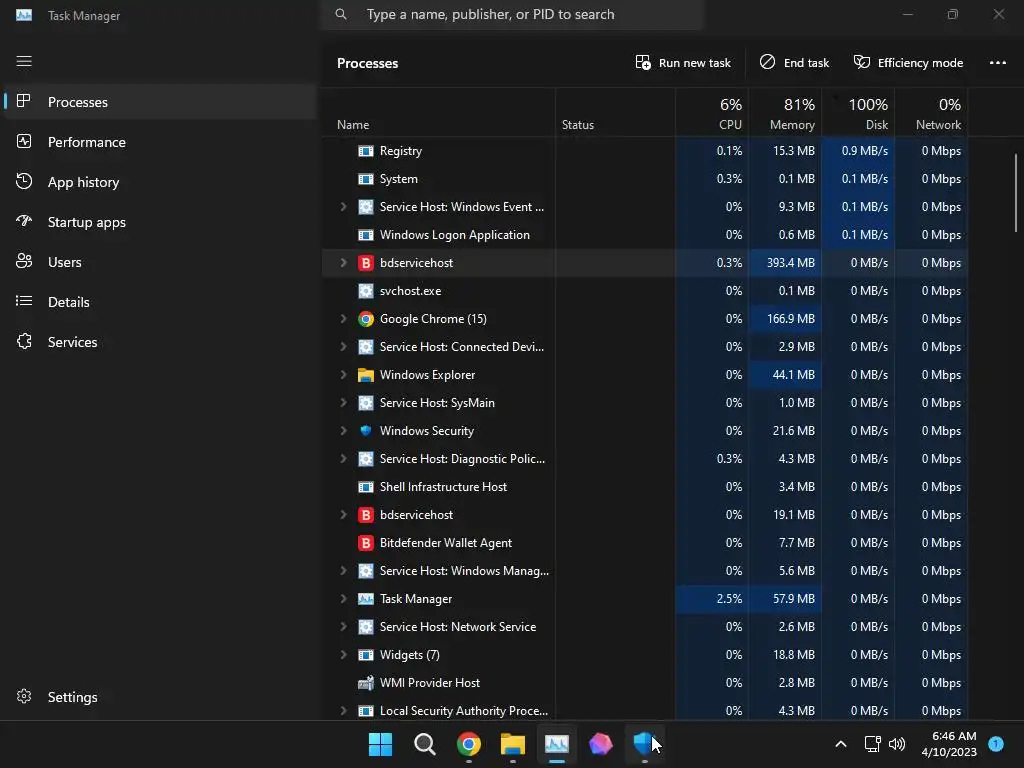The width and height of the screenshot is (1024, 768).
Task: Open taskbar Search
Action: click(424, 744)
